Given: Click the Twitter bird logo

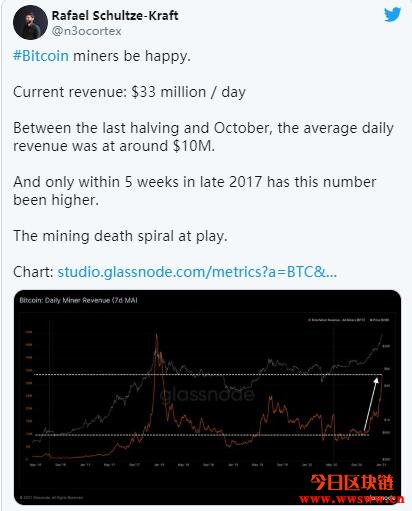Looking at the screenshot, I should [392, 15].
